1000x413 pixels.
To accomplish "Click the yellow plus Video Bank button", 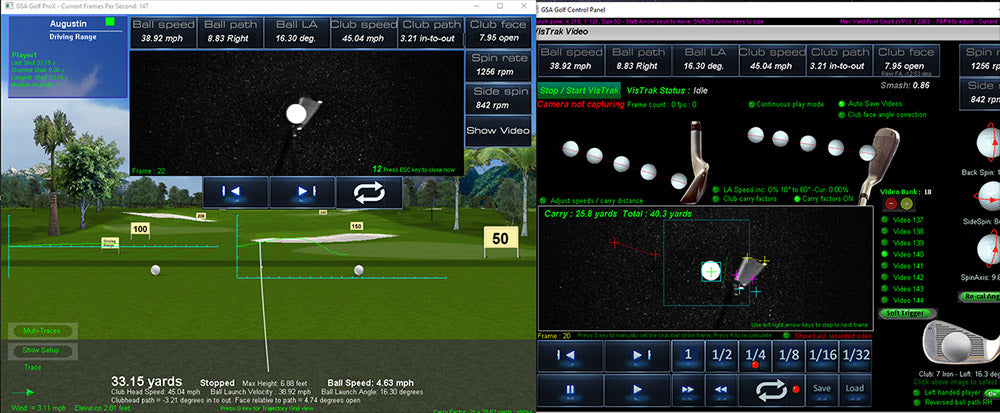I will coord(906,203).
